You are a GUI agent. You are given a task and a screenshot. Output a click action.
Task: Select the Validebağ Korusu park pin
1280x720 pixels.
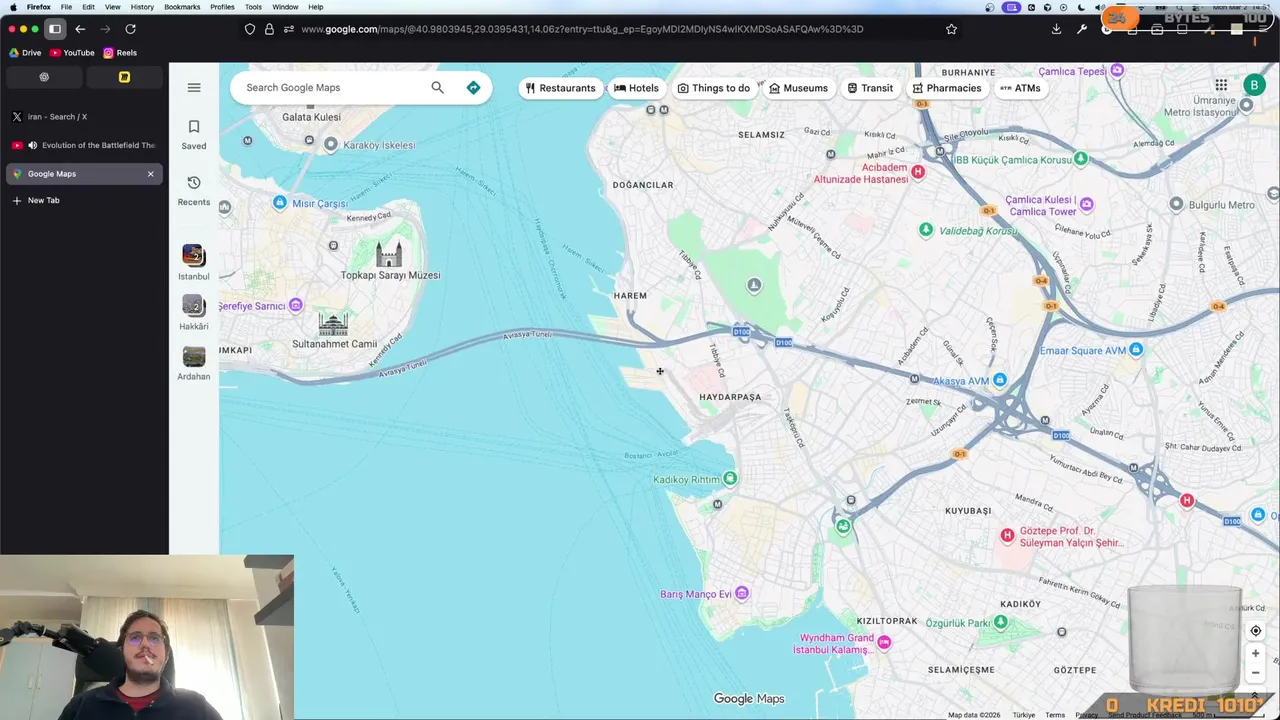(x=926, y=230)
